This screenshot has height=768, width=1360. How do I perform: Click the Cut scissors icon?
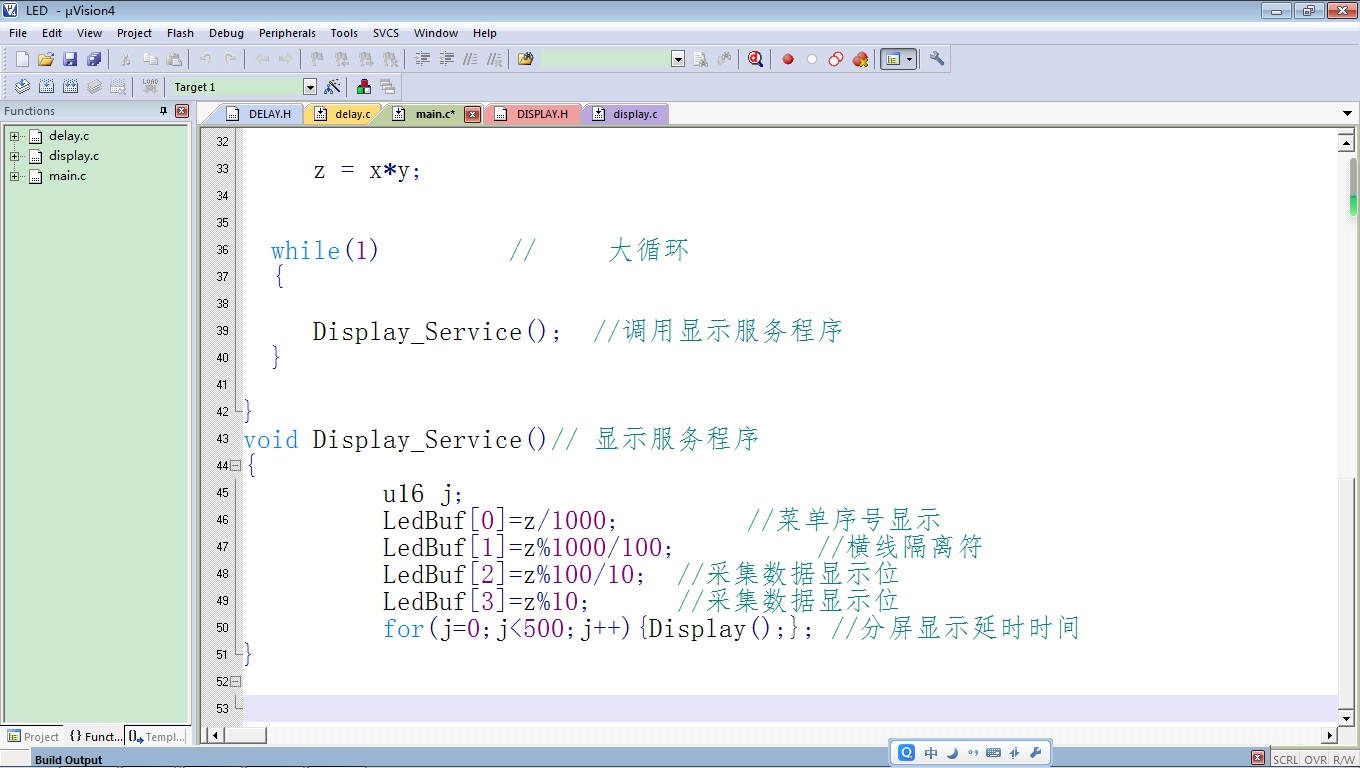click(x=126, y=59)
